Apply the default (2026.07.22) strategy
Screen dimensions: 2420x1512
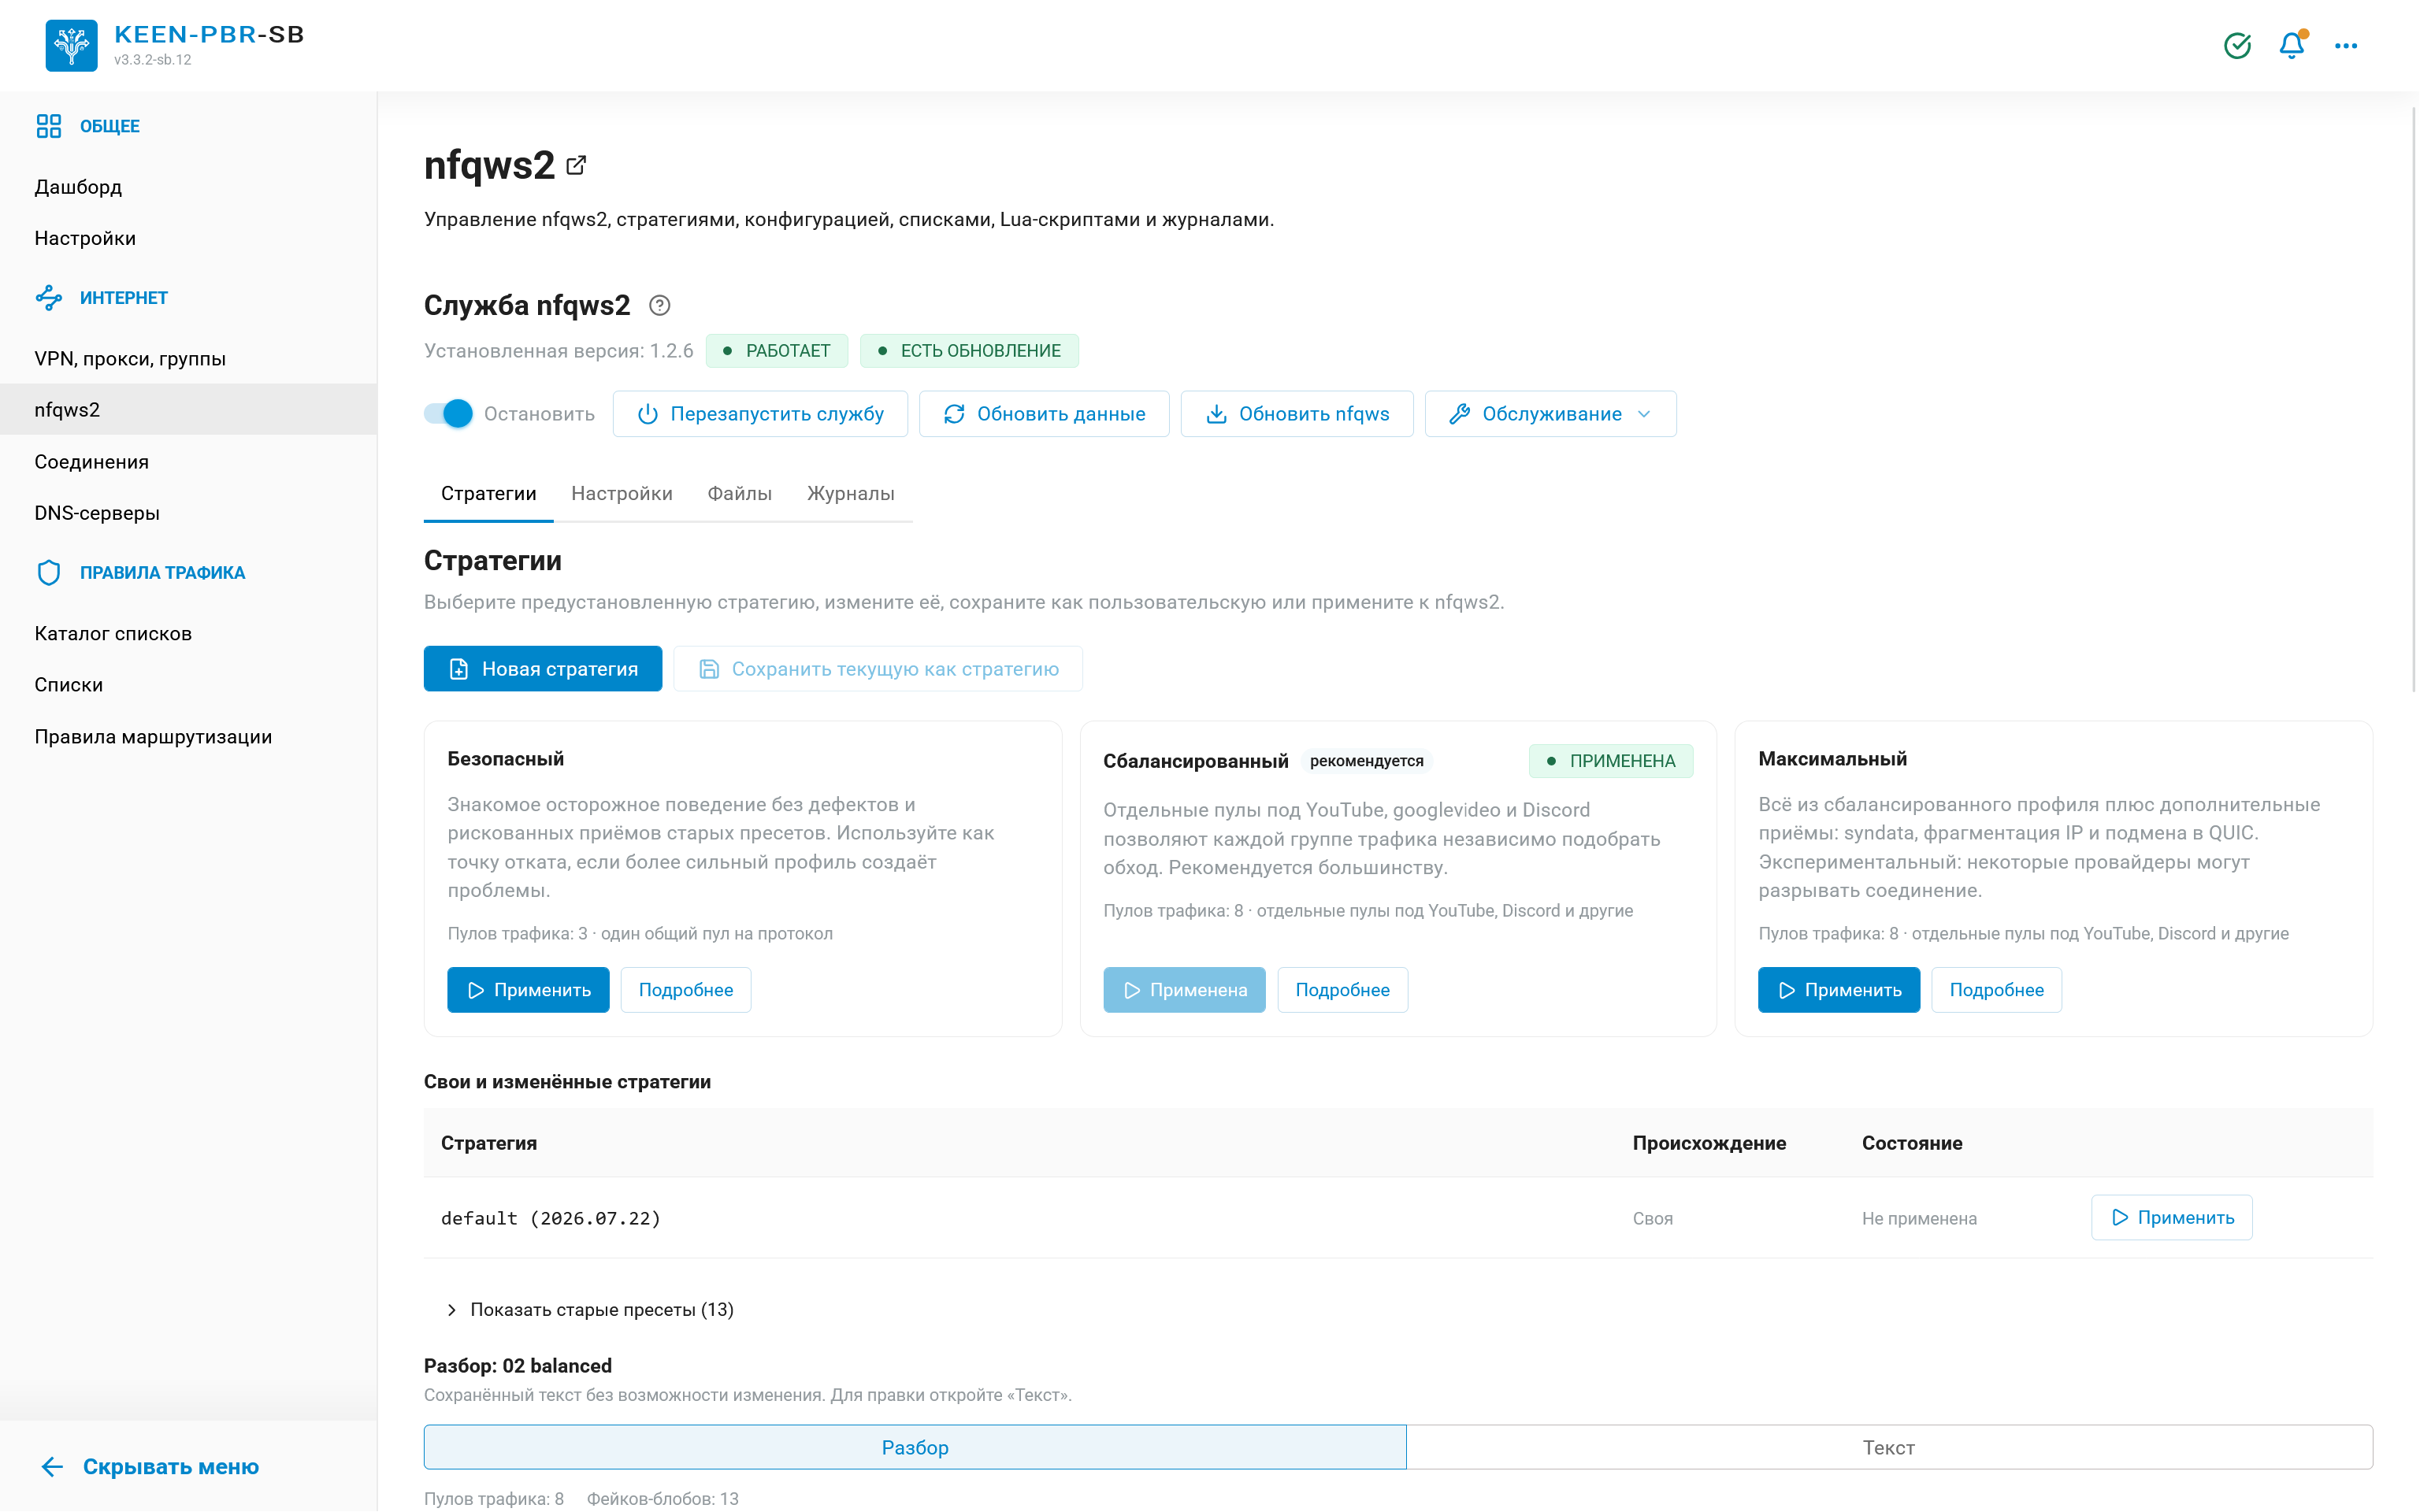pos(2172,1218)
